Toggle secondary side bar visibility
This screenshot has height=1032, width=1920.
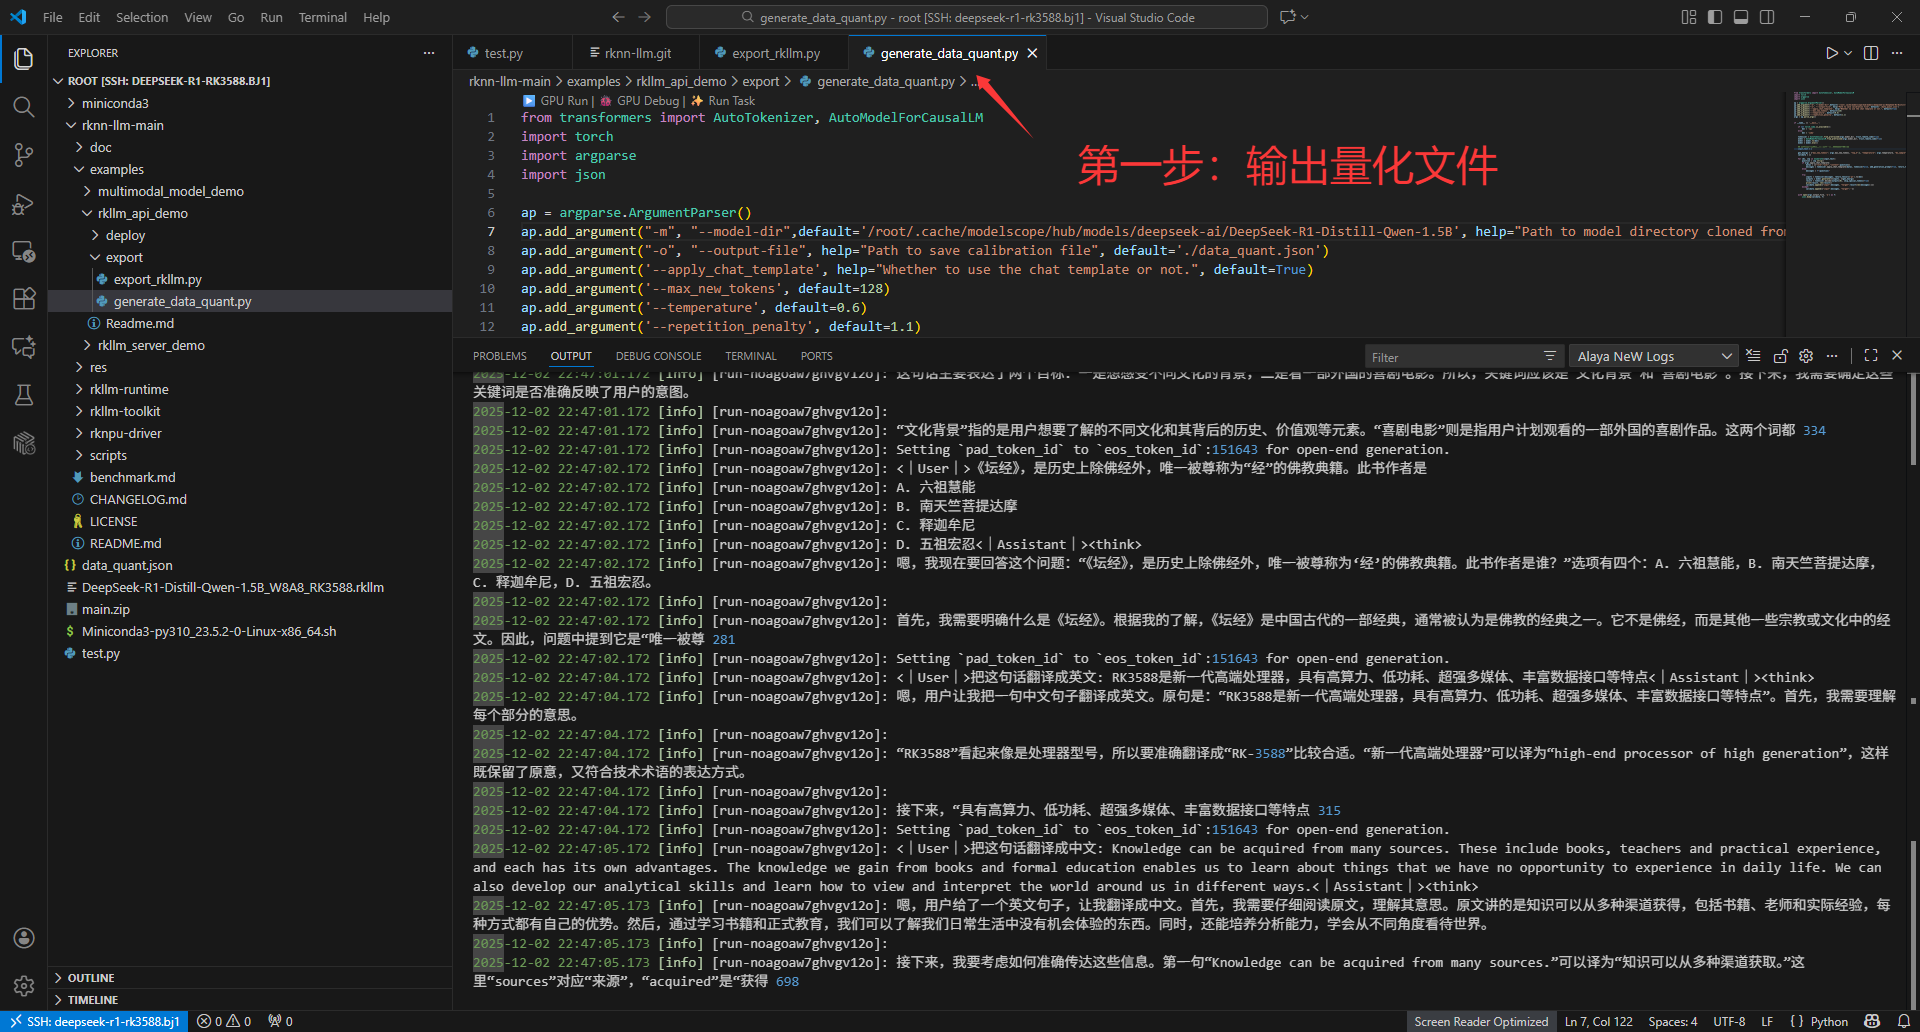1767,17
